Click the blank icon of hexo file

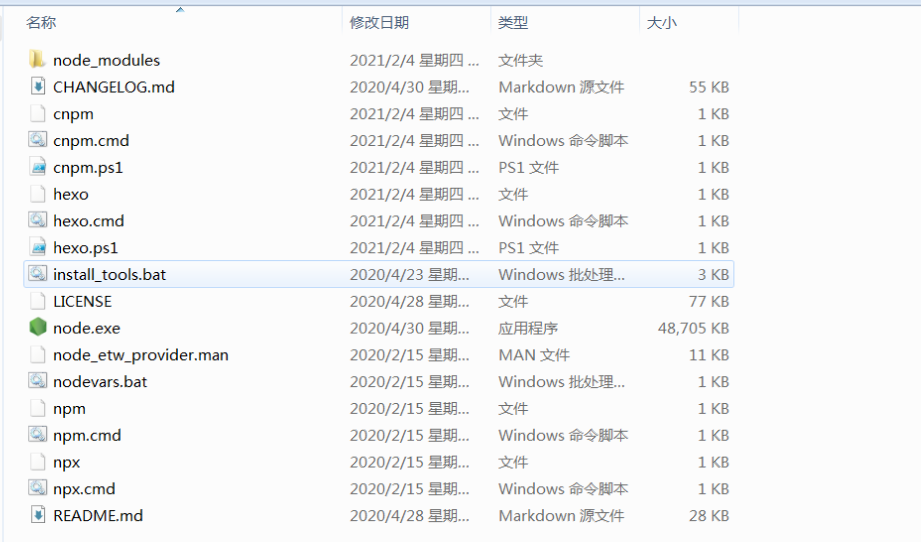[38, 194]
